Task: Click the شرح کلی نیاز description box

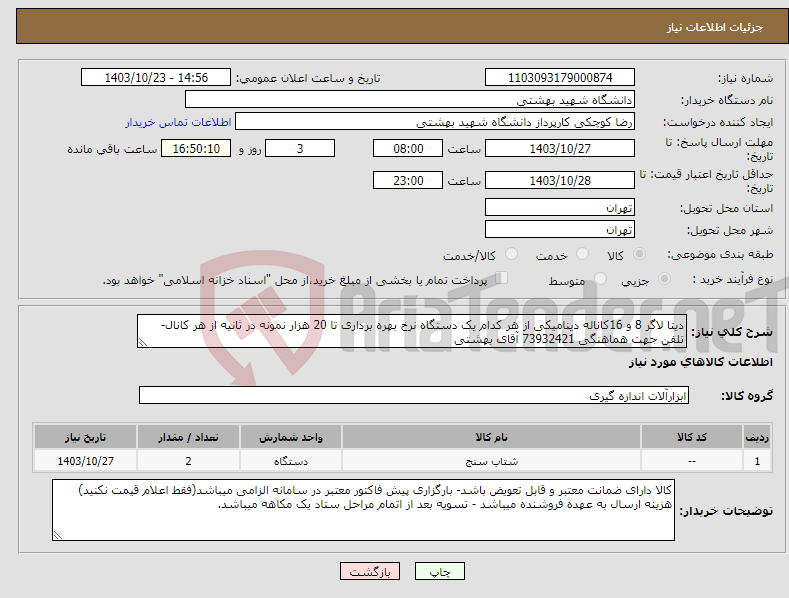Action: (x=411, y=331)
